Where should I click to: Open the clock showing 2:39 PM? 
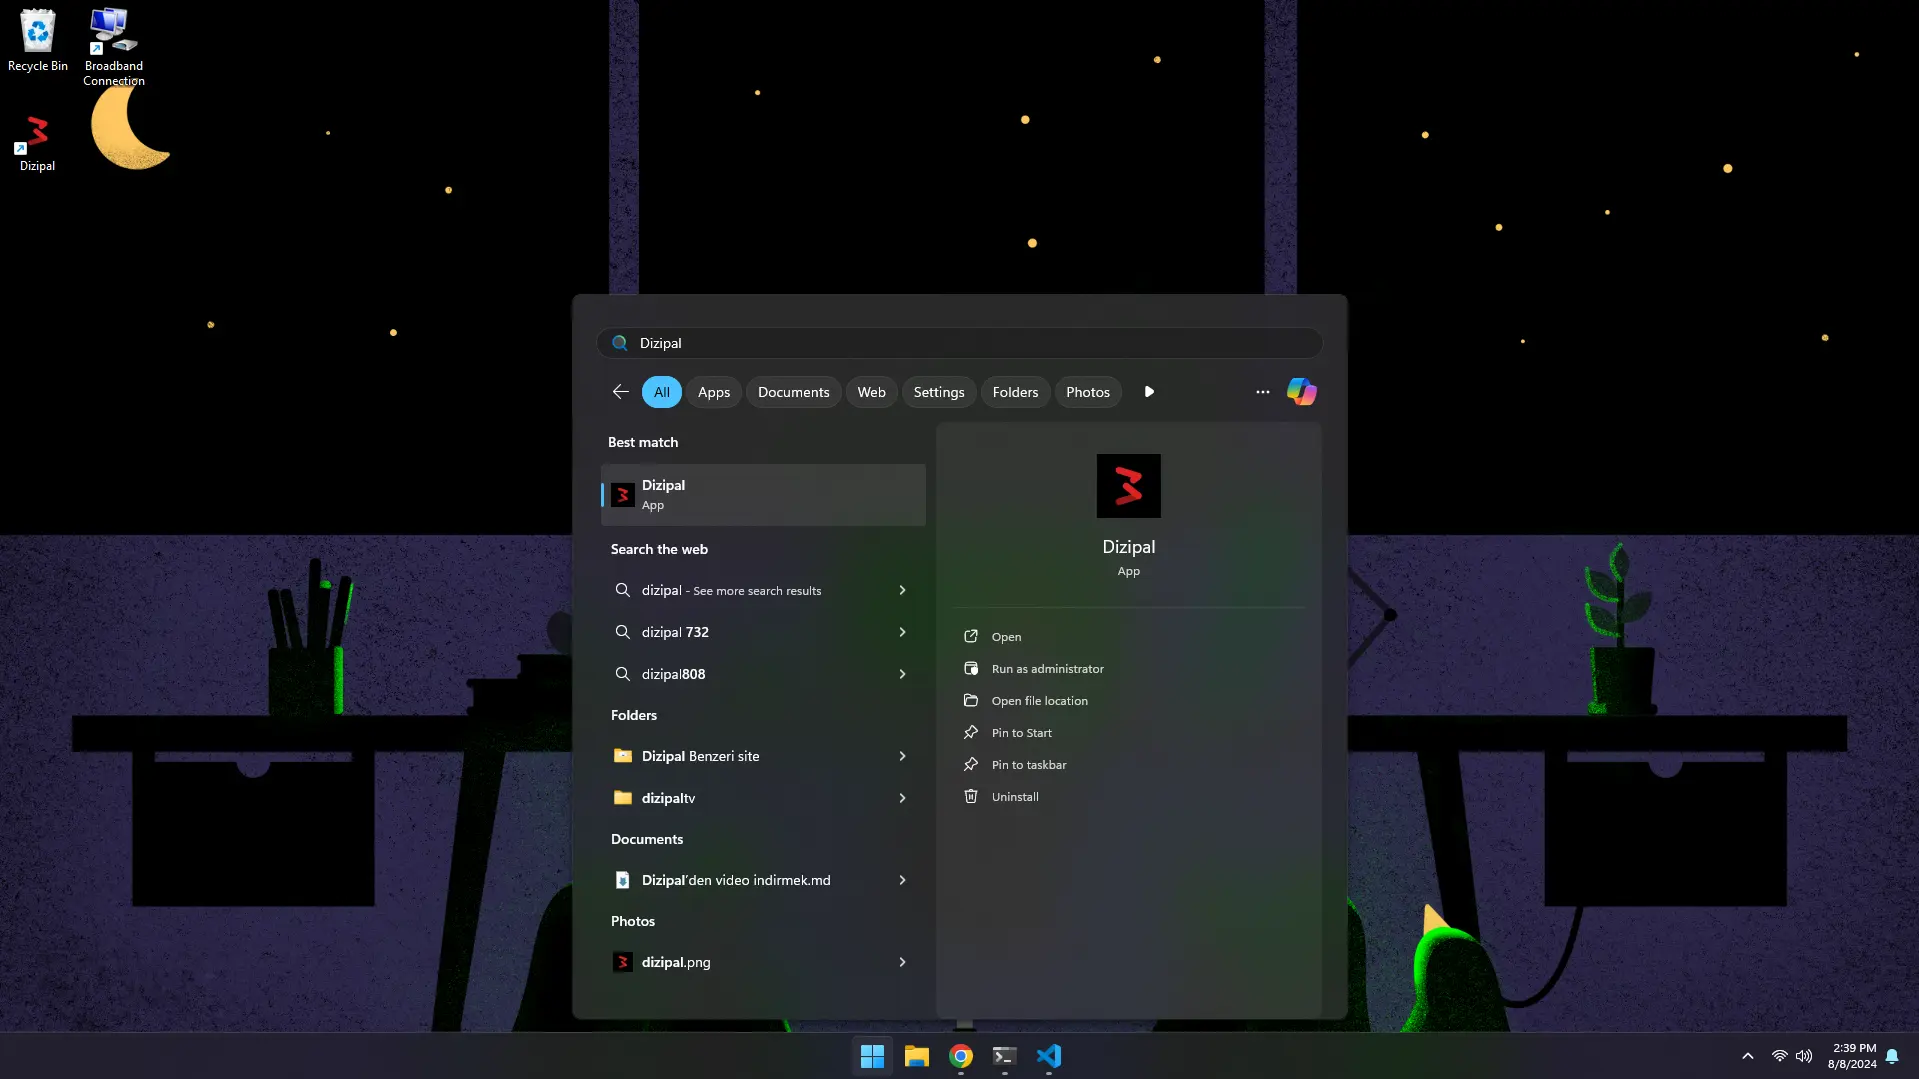click(x=1852, y=1056)
